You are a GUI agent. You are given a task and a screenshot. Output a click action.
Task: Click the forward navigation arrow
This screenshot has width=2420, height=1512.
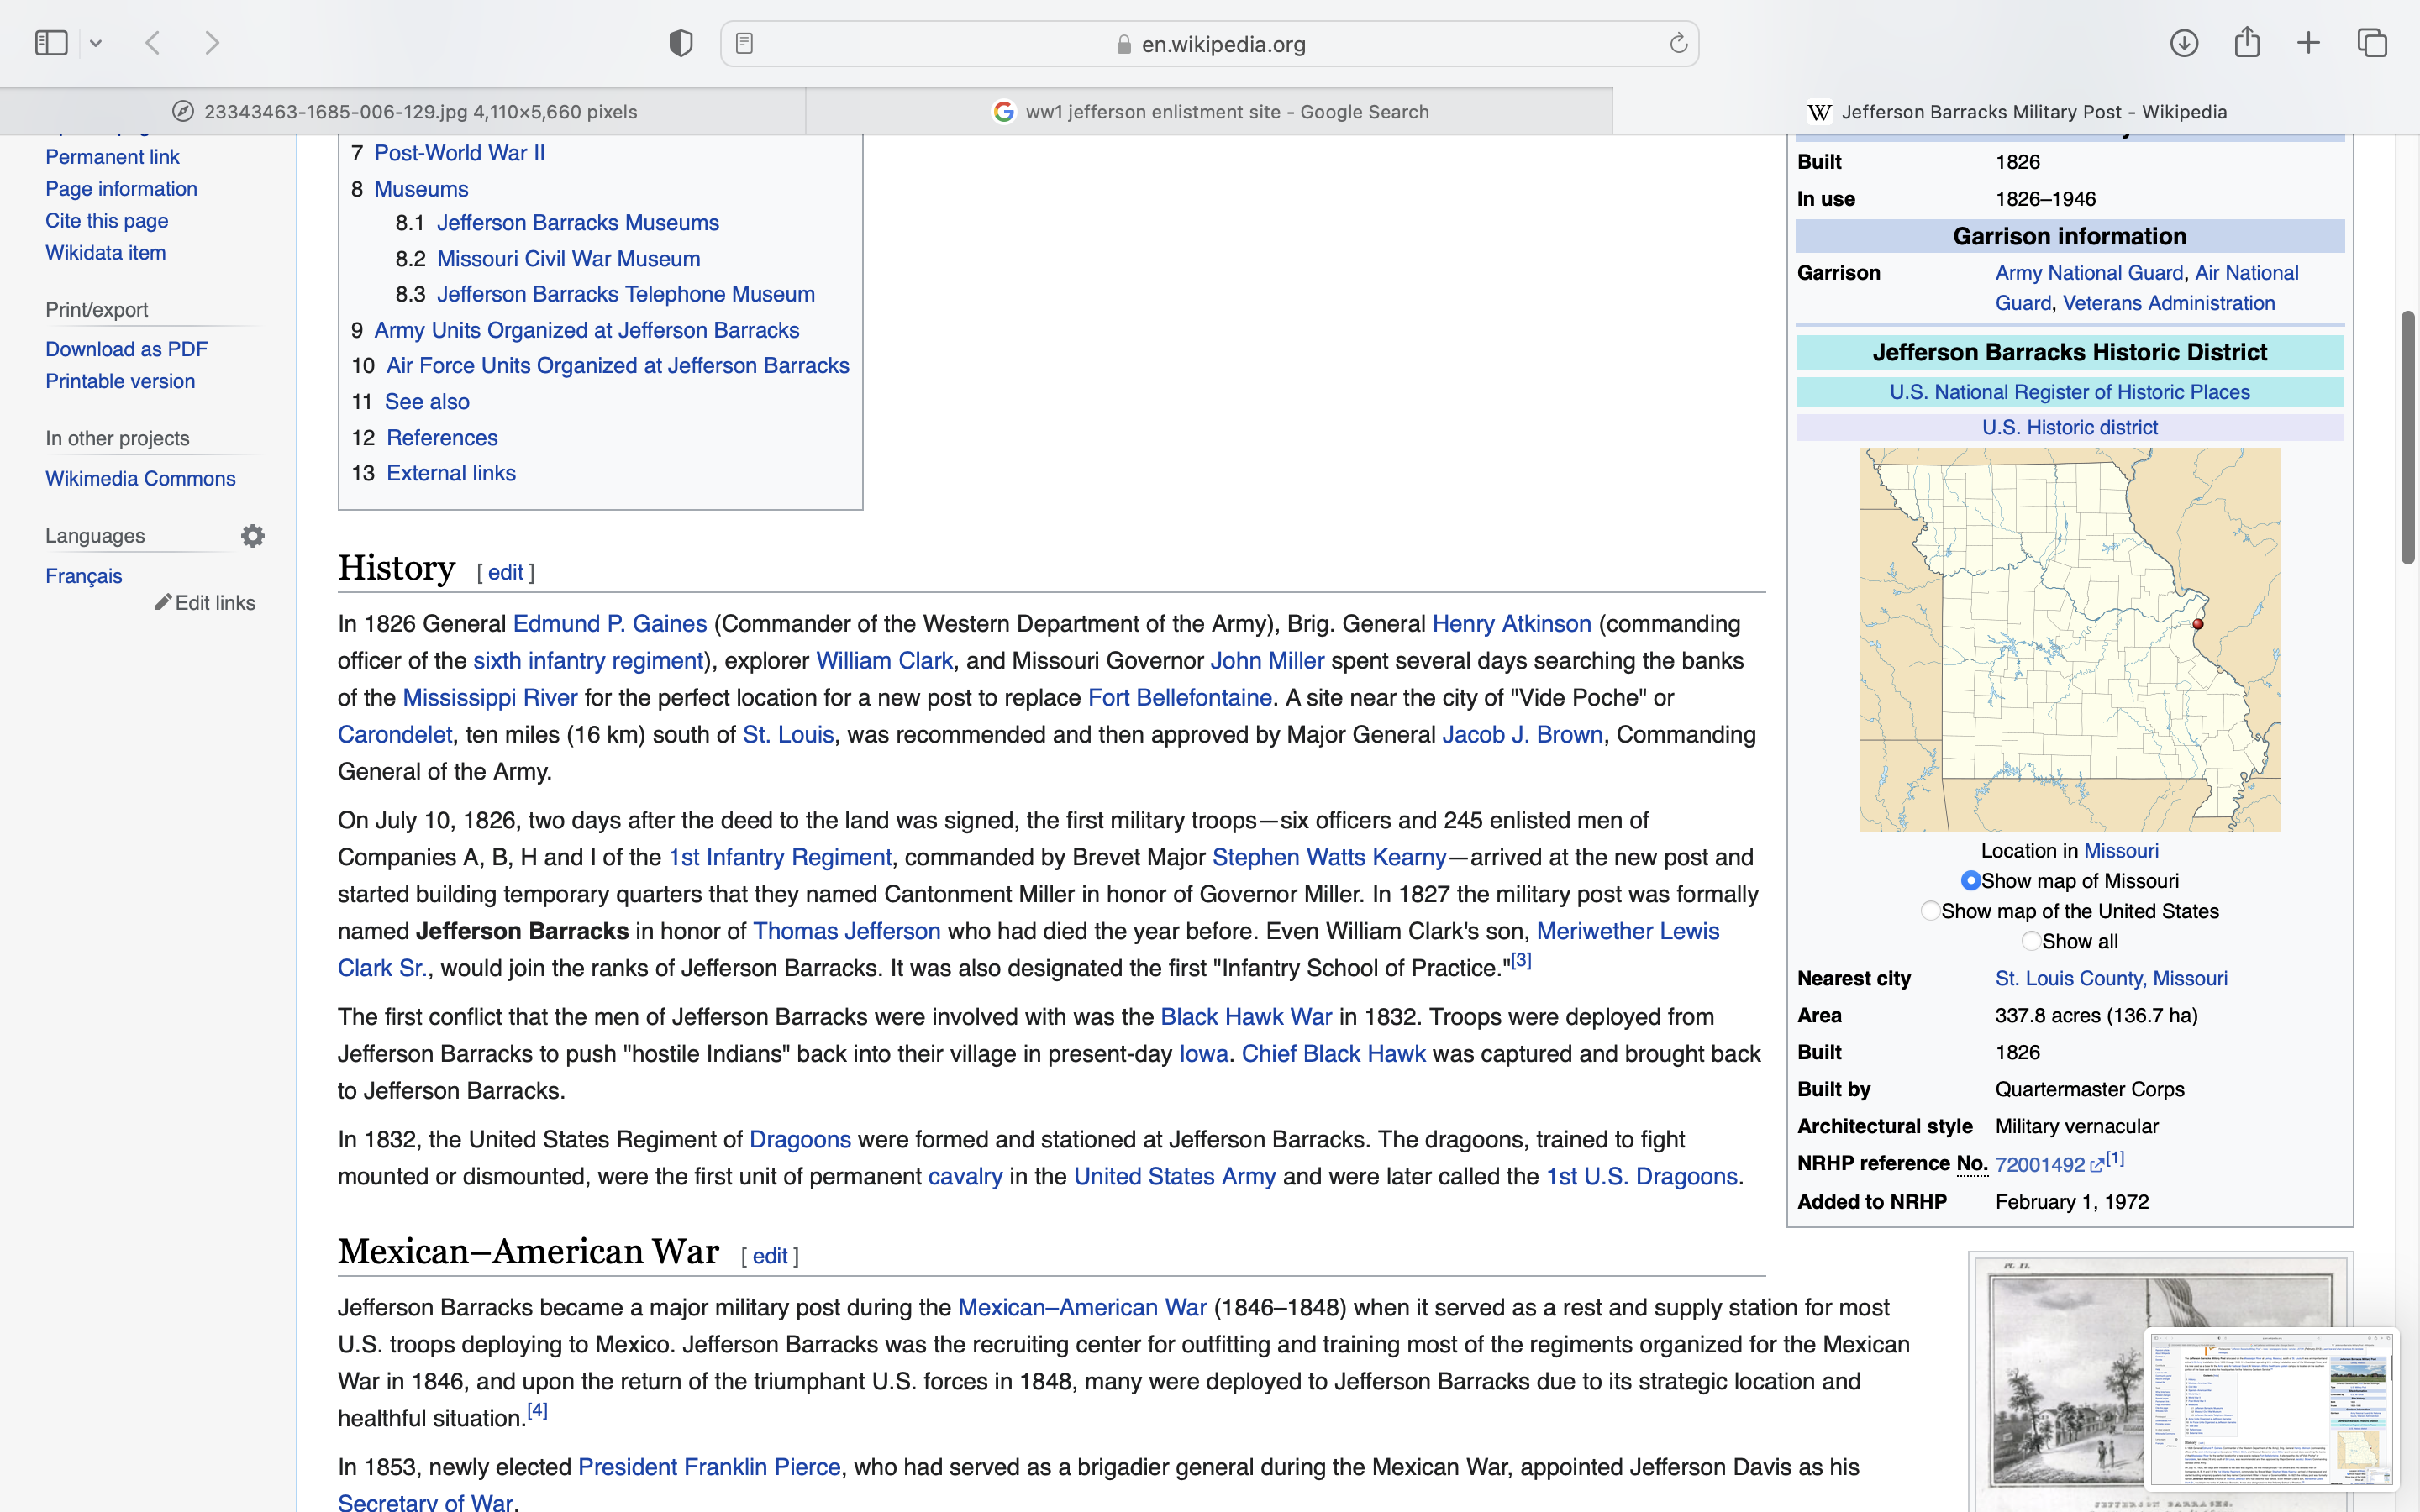click(212, 43)
